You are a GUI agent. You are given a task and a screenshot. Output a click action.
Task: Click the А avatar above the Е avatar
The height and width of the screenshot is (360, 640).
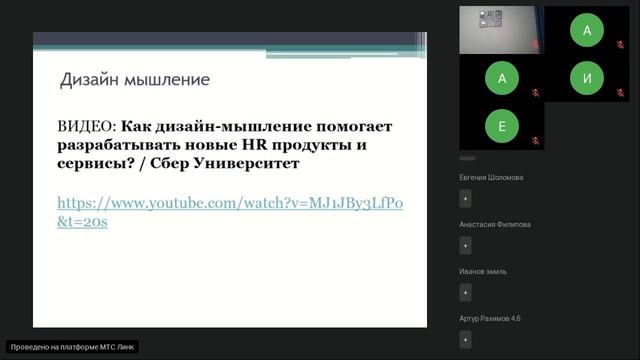pyautogui.click(x=502, y=78)
